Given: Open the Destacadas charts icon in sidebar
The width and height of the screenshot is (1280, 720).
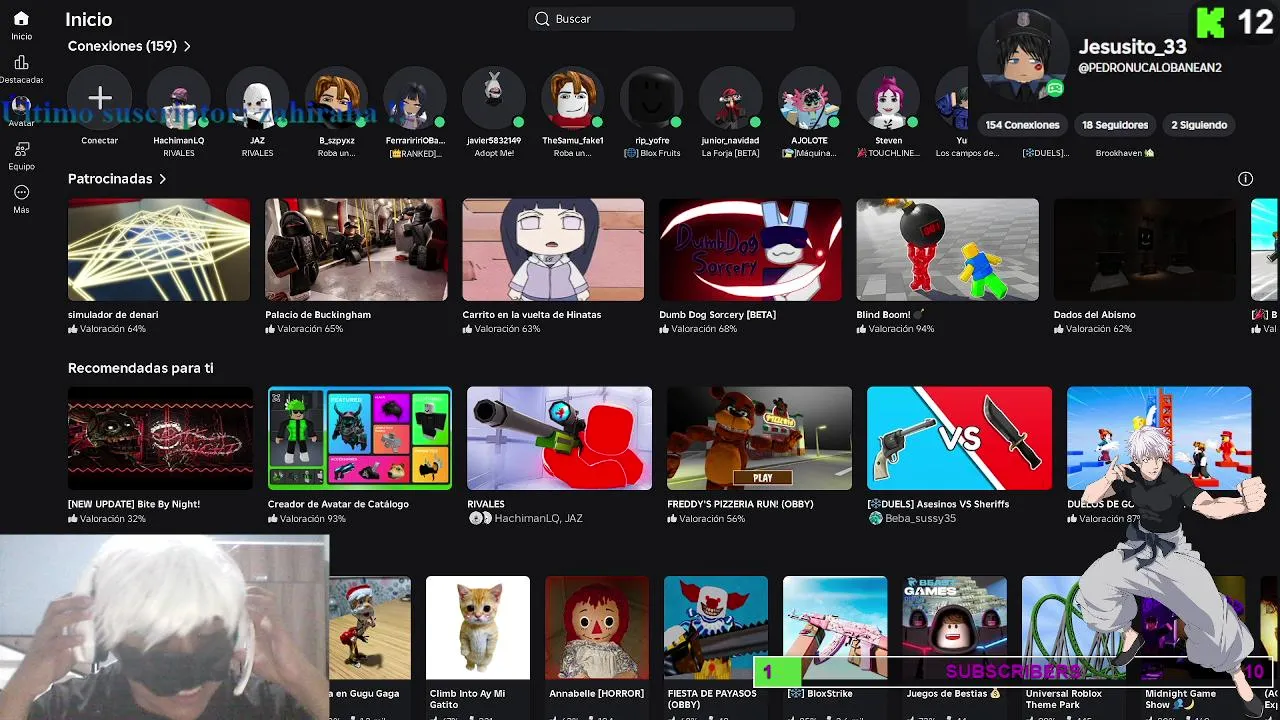Looking at the screenshot, I should pos(21,62).
